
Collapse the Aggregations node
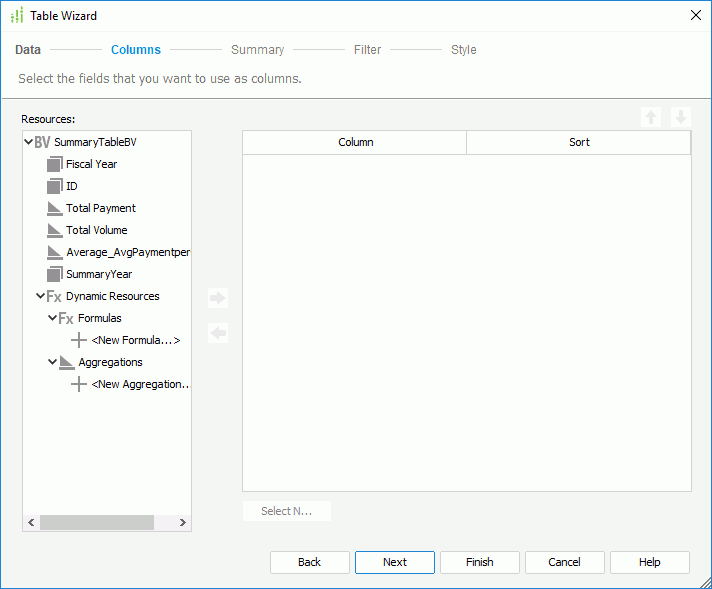click(52, 362)
